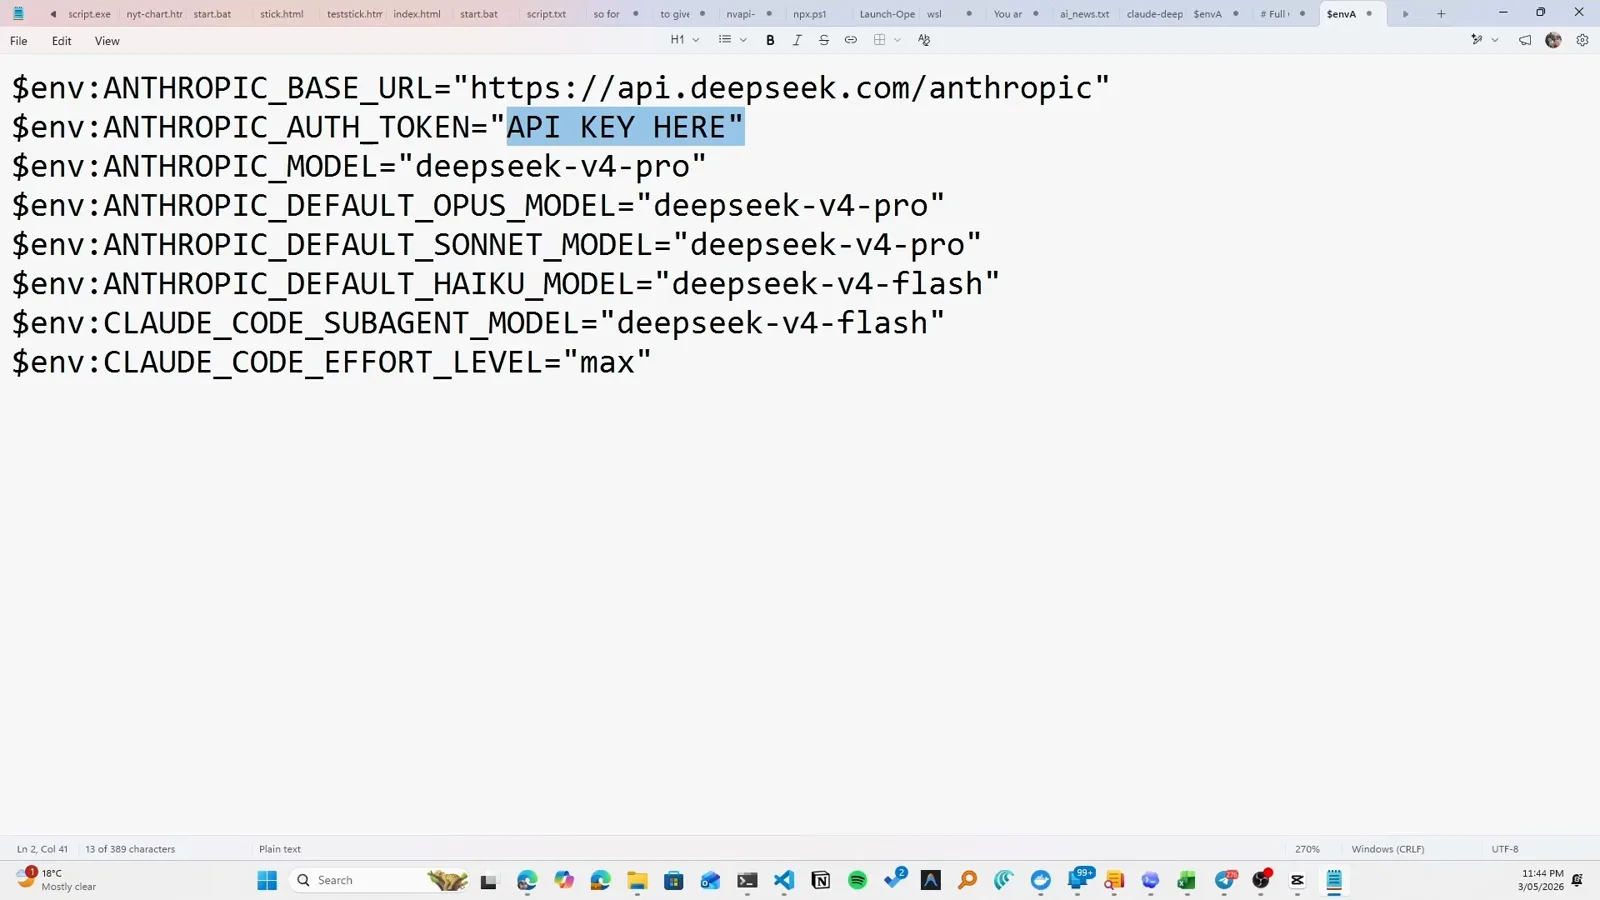The width and height of the screenshot is (1600, 900).
Task: Open the account profile avatar
Action: [x=1553, y=40]
